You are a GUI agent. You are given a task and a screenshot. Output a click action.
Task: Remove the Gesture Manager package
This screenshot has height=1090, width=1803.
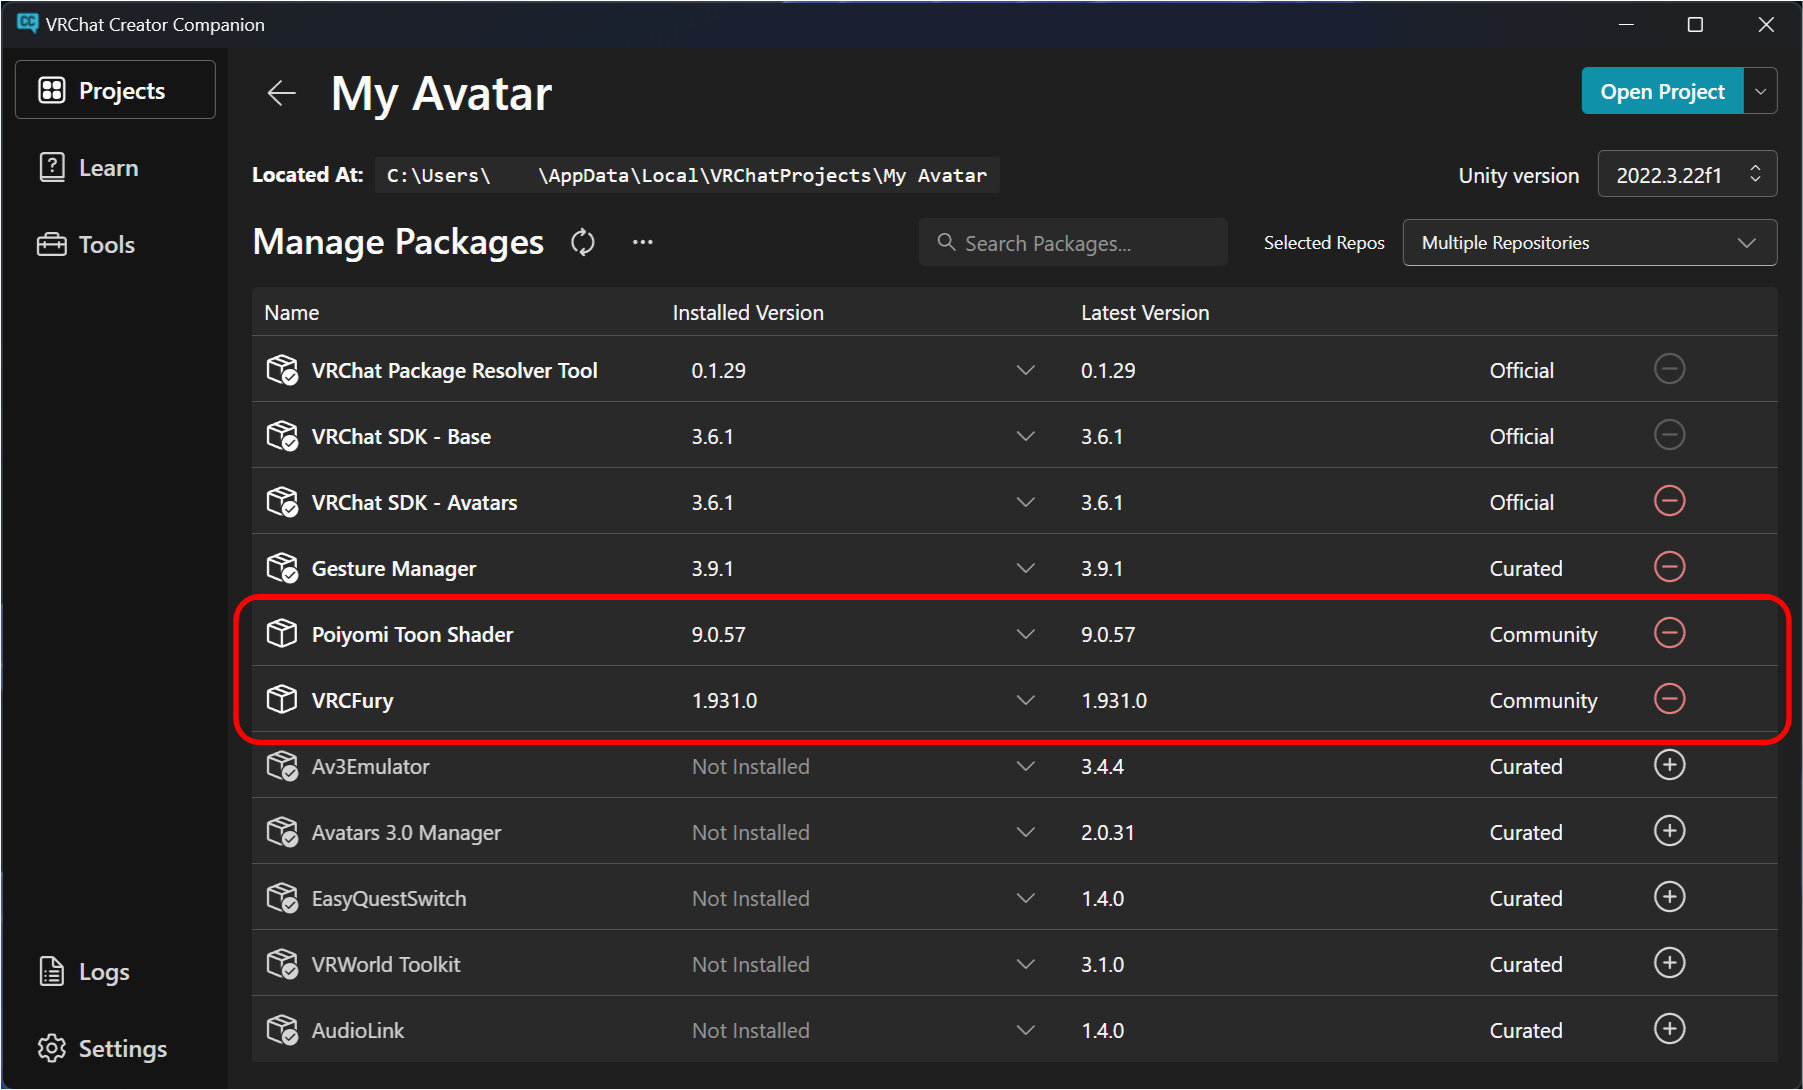tap(1669, 567)
